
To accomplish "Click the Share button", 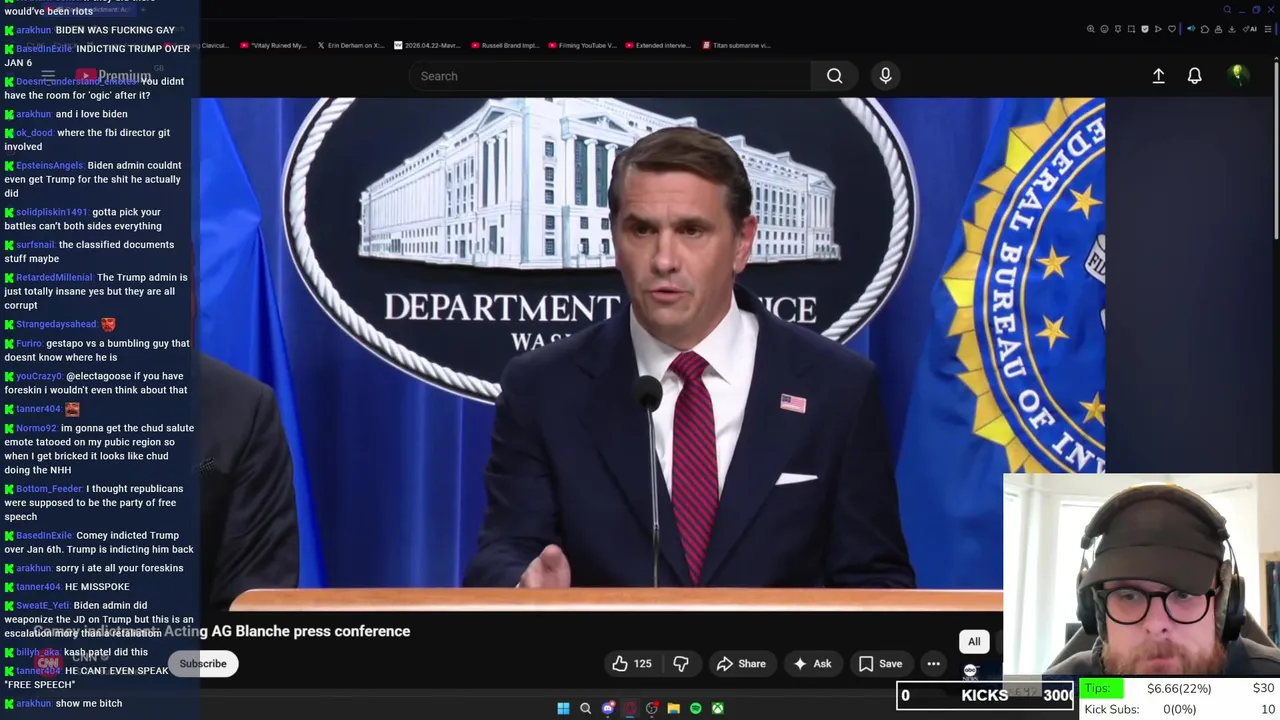I will coord(741,664).
